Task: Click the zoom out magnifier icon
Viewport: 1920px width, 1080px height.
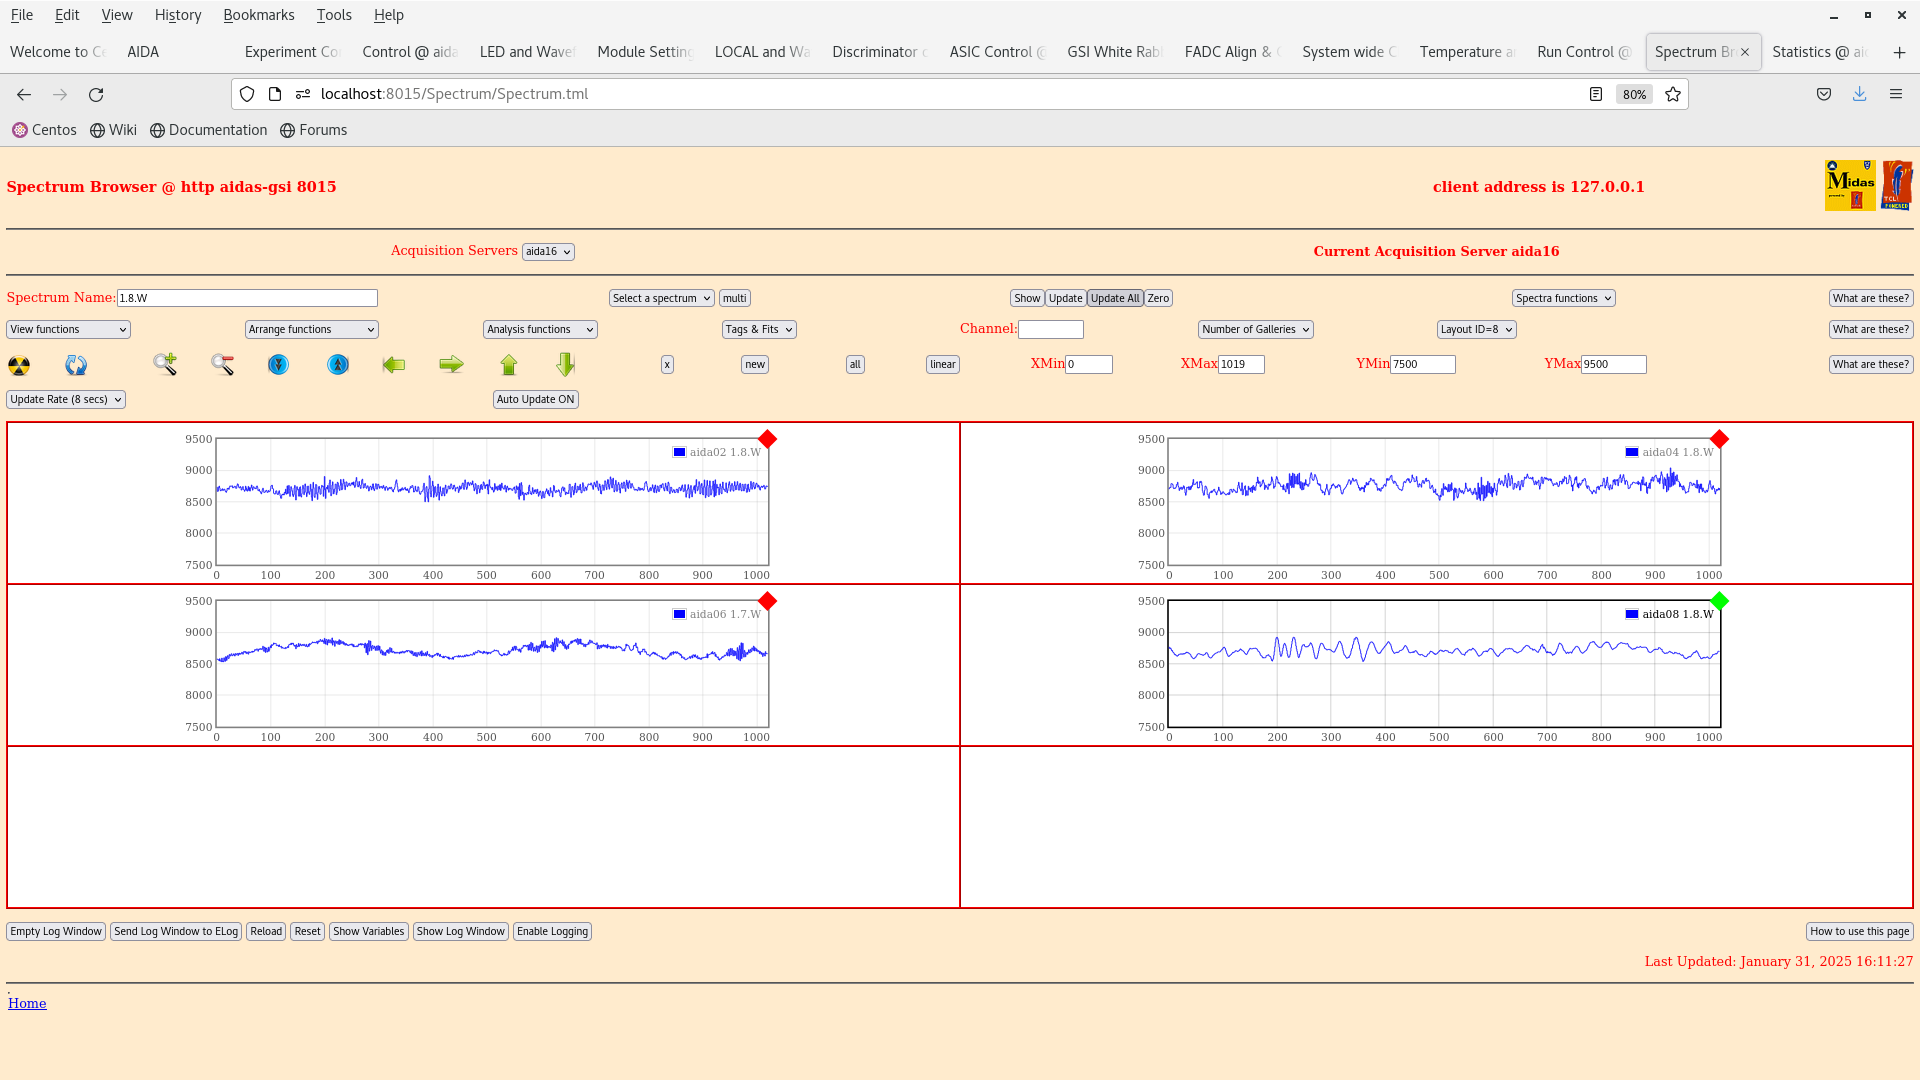Action: (x=222, y=365)
